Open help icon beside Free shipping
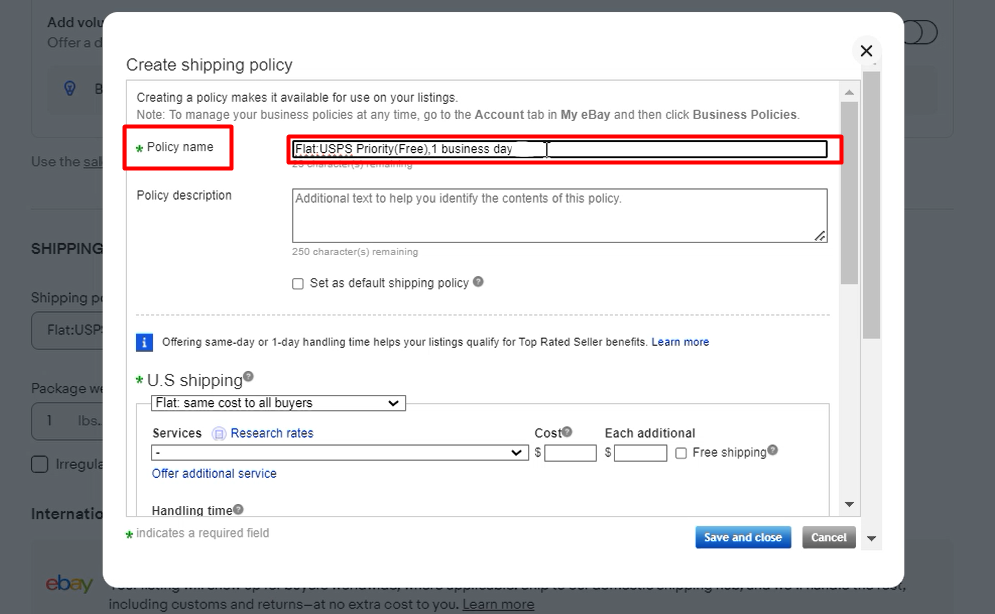The height and width of the screenshot is (614, 995). point(772,450)
